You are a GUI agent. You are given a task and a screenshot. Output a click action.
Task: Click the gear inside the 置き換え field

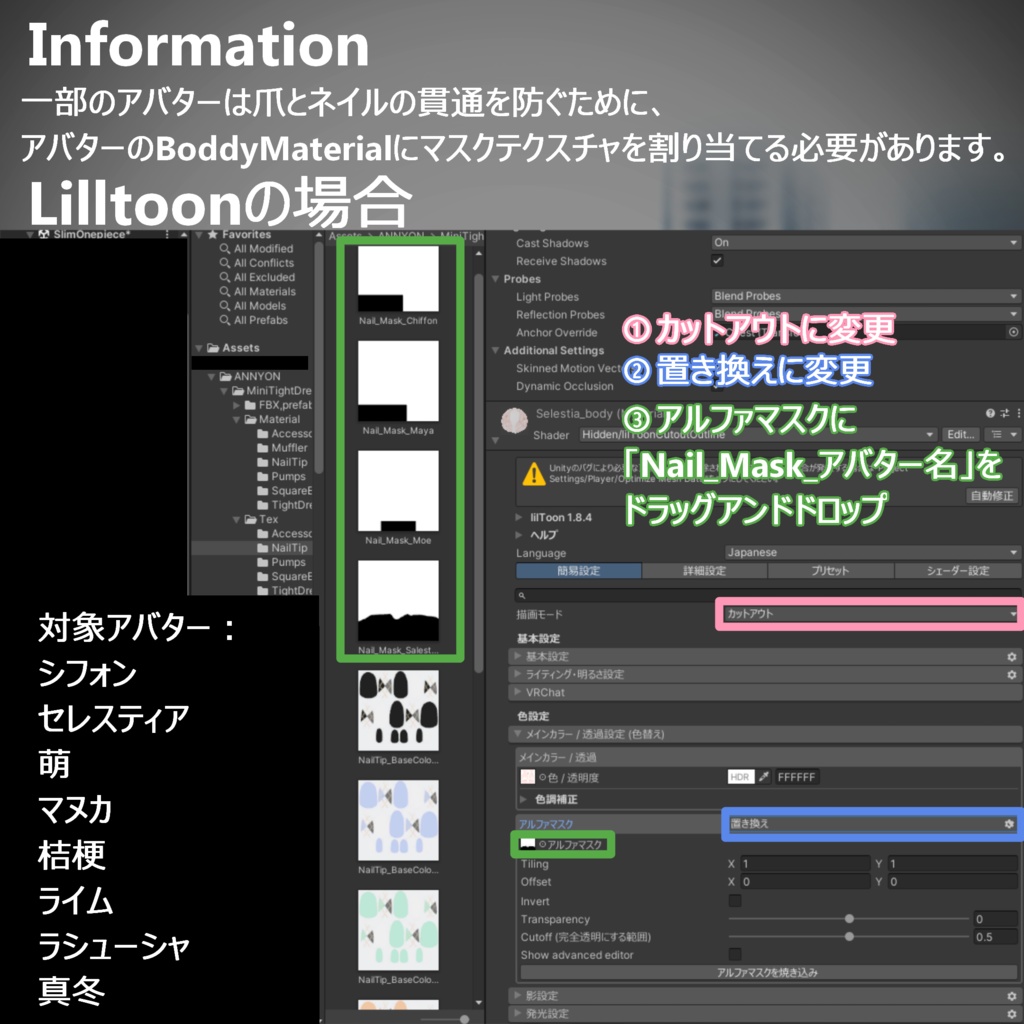tap(1009, 824)
